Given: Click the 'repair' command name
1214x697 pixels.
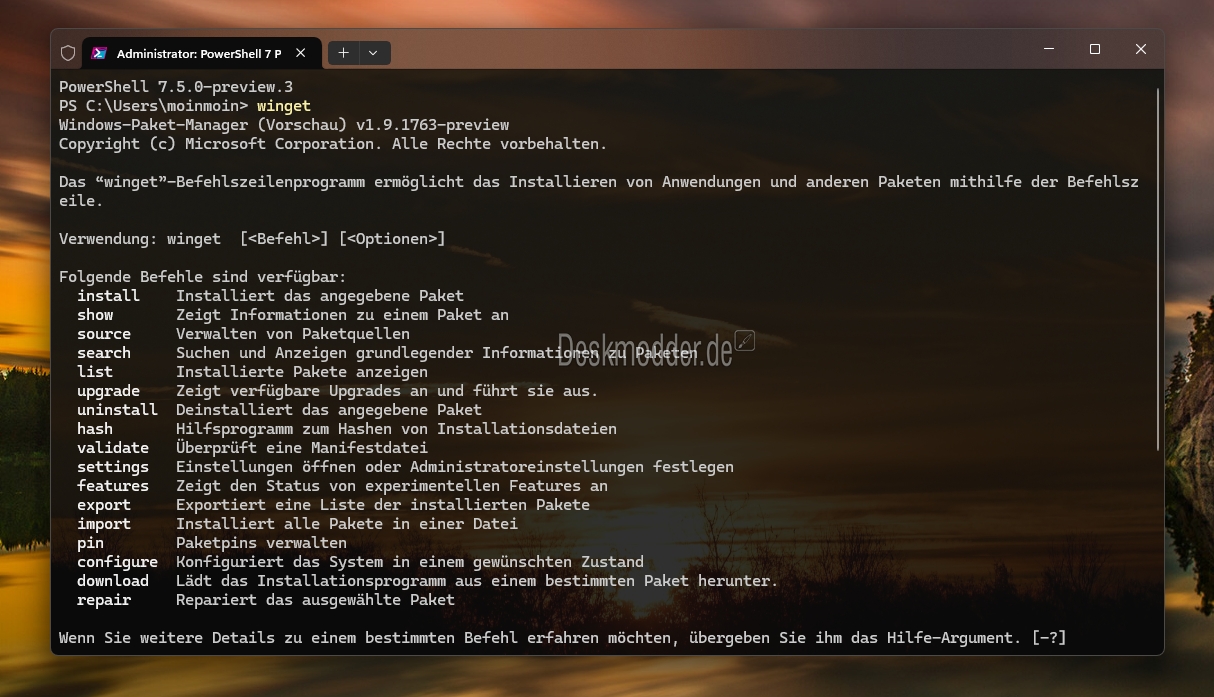Looking at the screenshot, I should pyautogui.click(x=104, y=600).
